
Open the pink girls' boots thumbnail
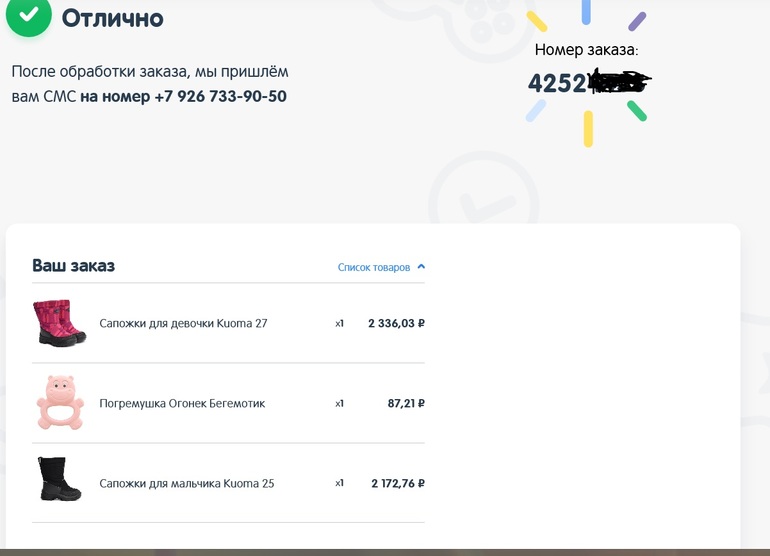[x=59, y=323]
